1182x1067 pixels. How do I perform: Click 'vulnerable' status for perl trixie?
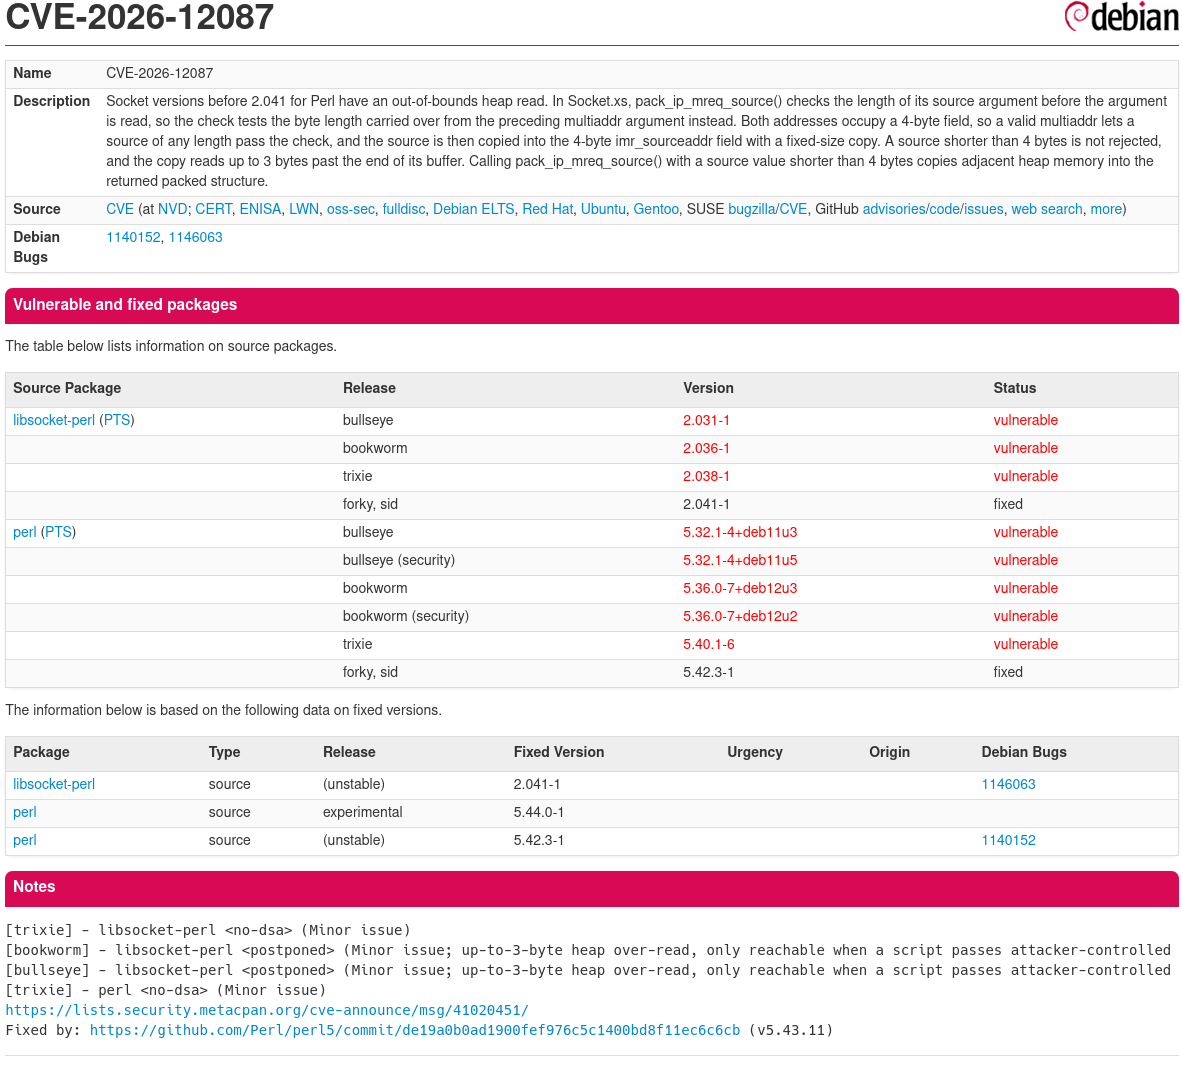tap(1025, 644)
